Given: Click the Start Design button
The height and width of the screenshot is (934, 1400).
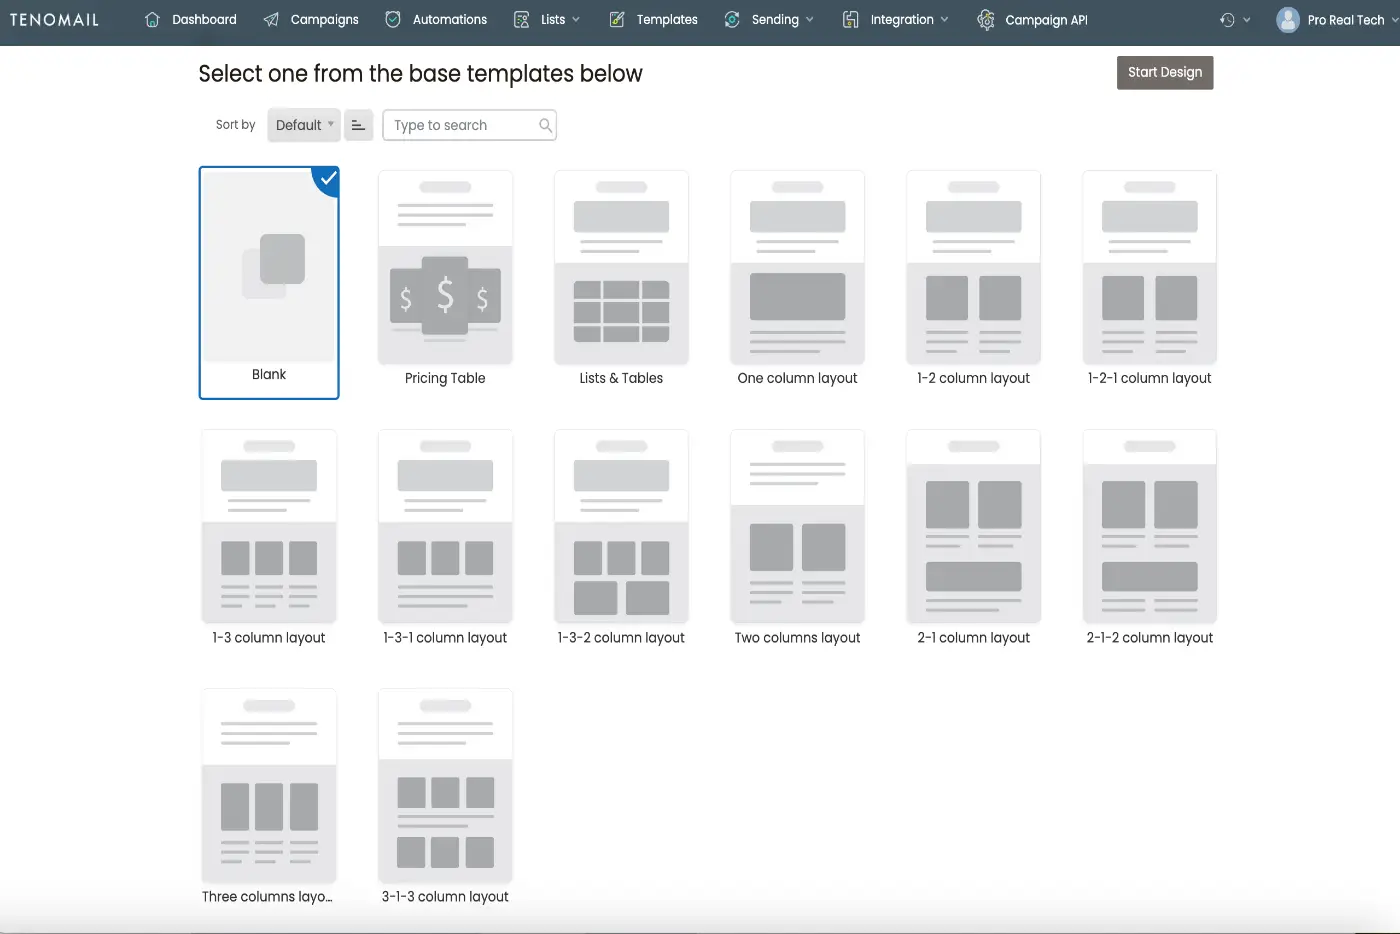Looking at the screenshot, I should coord(1165,72).
